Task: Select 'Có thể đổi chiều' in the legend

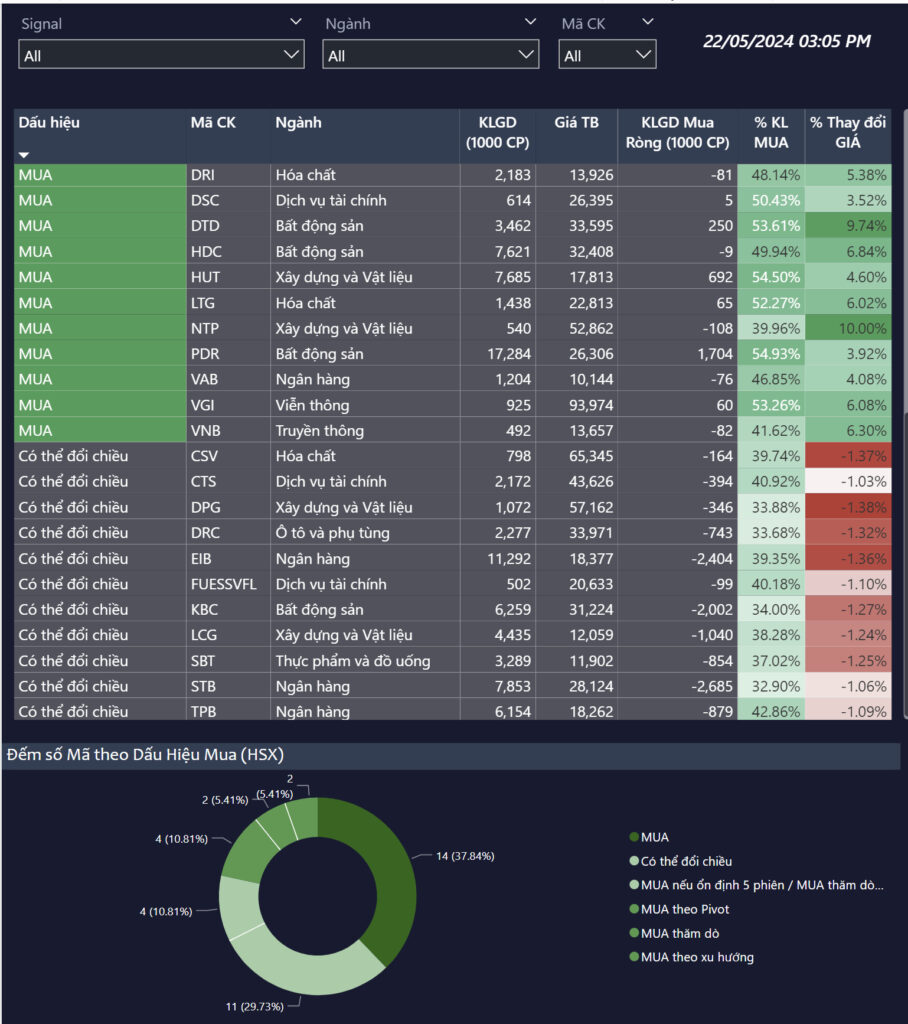Action: (x=686, y=861)
